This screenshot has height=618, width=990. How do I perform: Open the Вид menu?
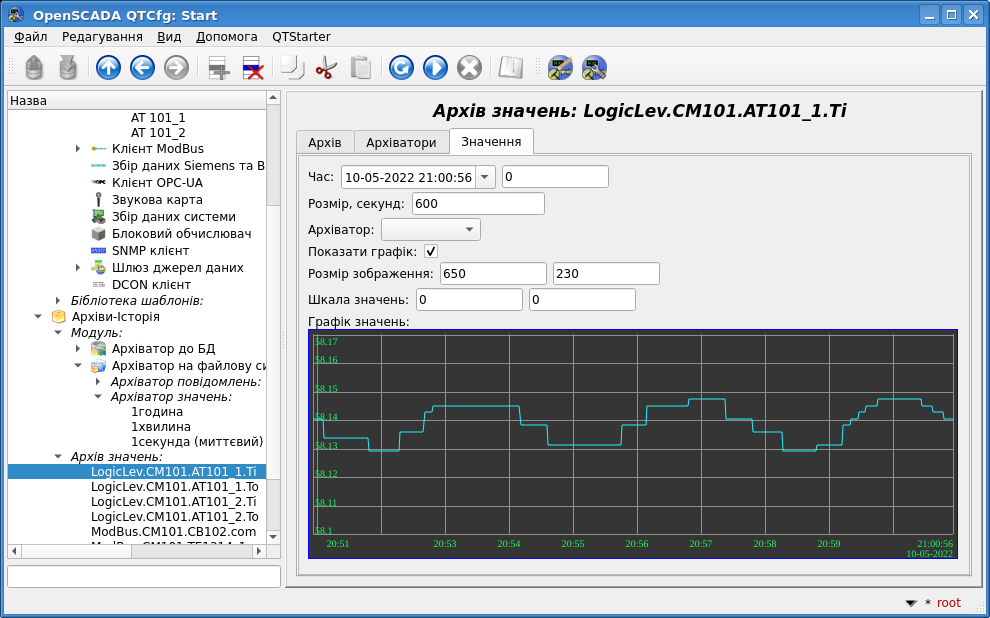click(x=169, y=37)
